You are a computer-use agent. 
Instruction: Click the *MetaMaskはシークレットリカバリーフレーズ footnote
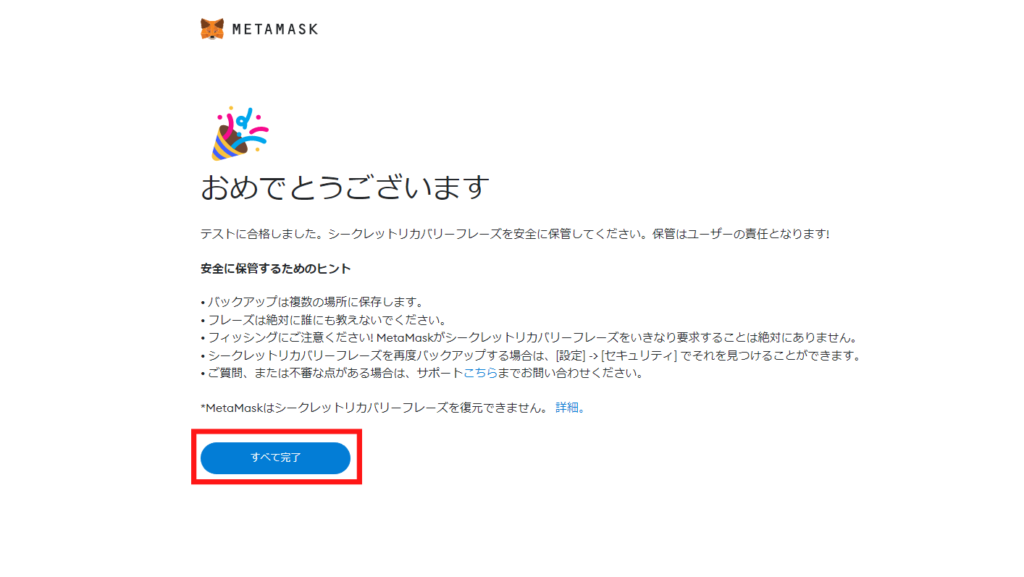(373, 408)
